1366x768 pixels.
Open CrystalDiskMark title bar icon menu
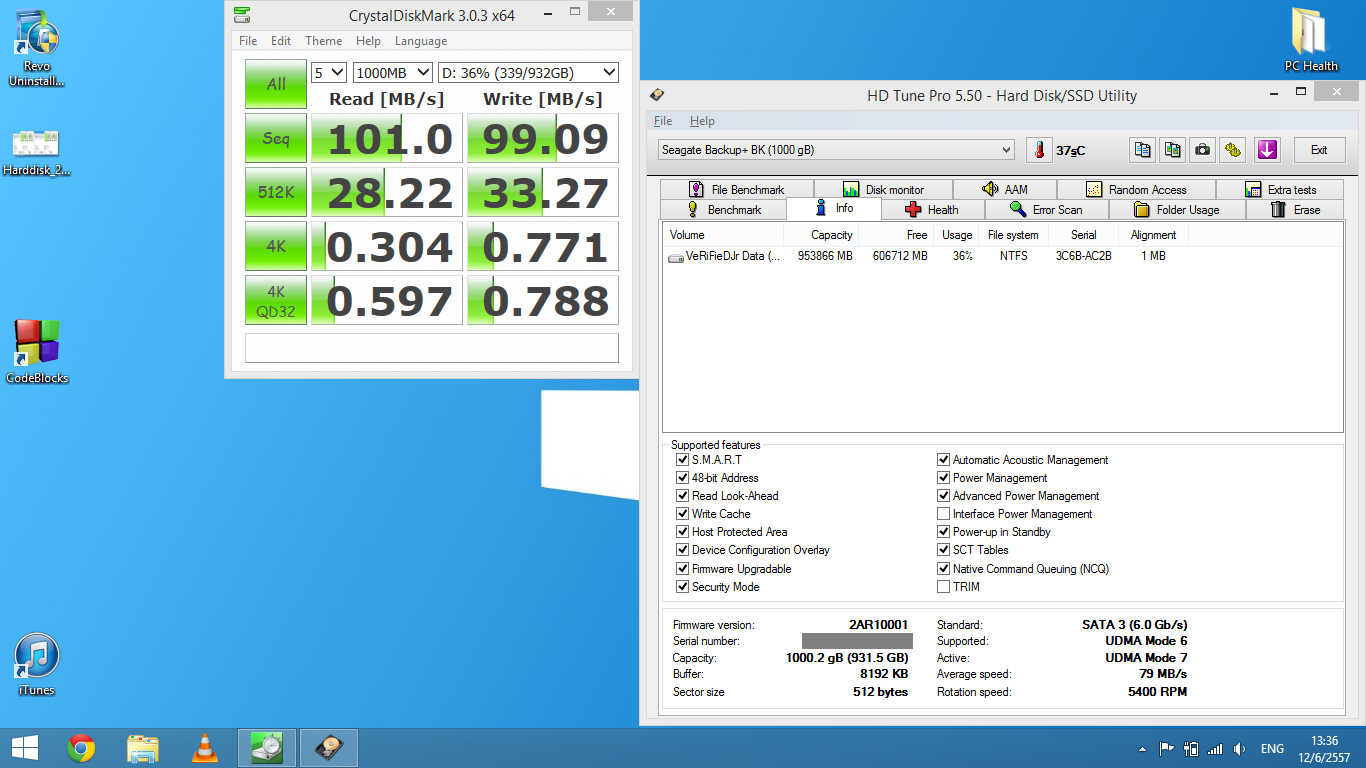pos(242,15)
